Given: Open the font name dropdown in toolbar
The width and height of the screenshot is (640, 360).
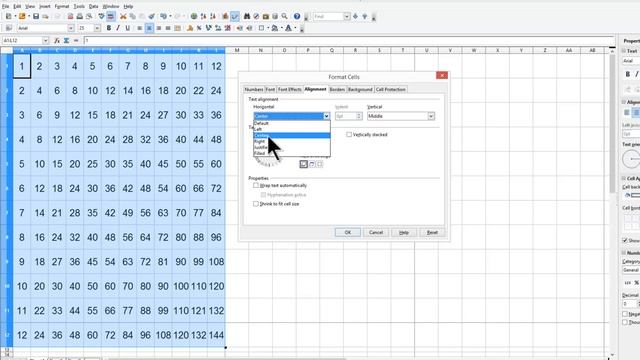Looking at the screenshot, I should [x=71, y=28].
